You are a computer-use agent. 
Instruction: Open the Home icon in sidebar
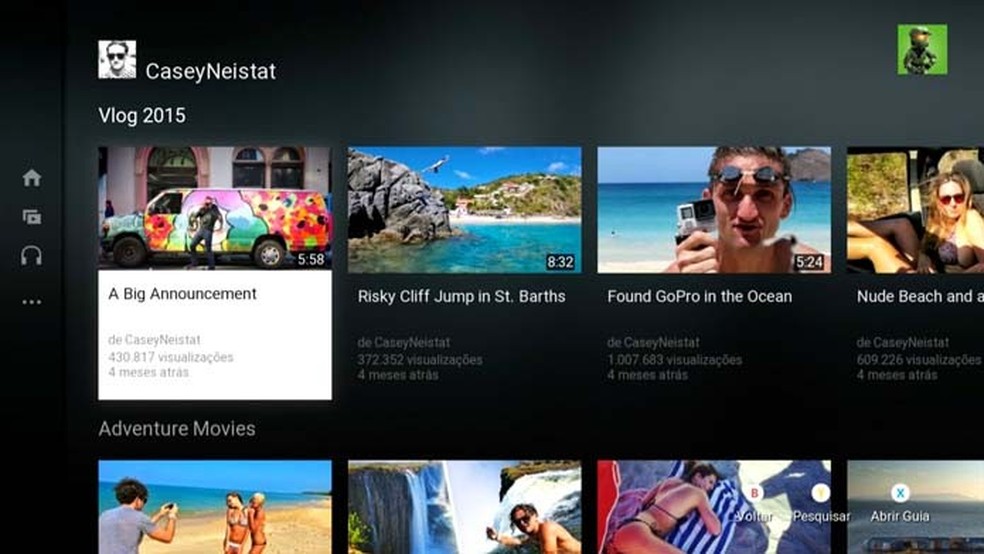coord(31,178)
